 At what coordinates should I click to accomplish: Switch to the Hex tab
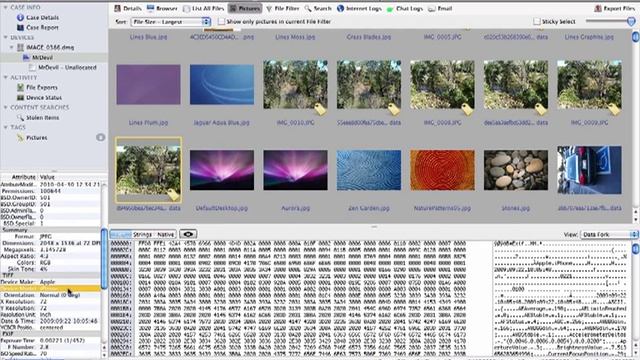click(x=120, y=234)
